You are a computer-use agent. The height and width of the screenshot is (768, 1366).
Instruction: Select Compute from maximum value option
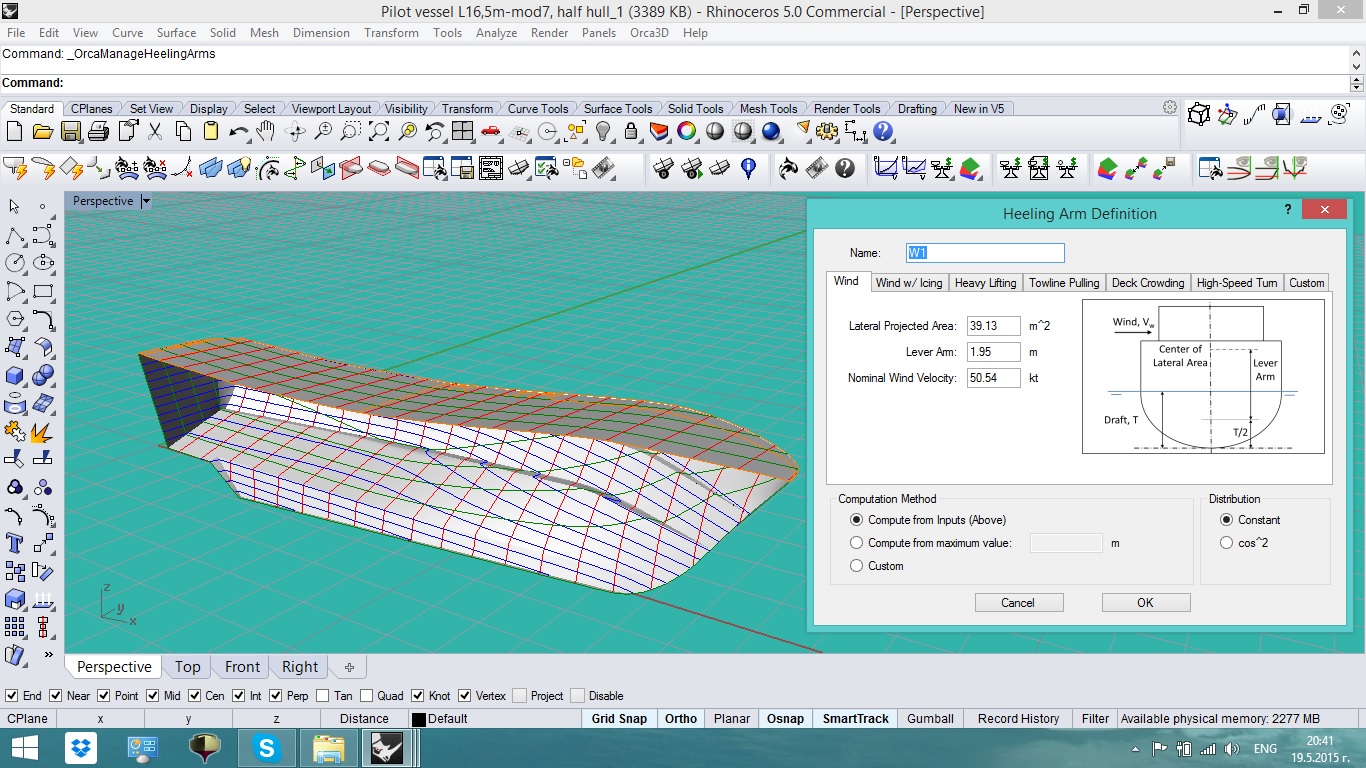pos(856,543)
